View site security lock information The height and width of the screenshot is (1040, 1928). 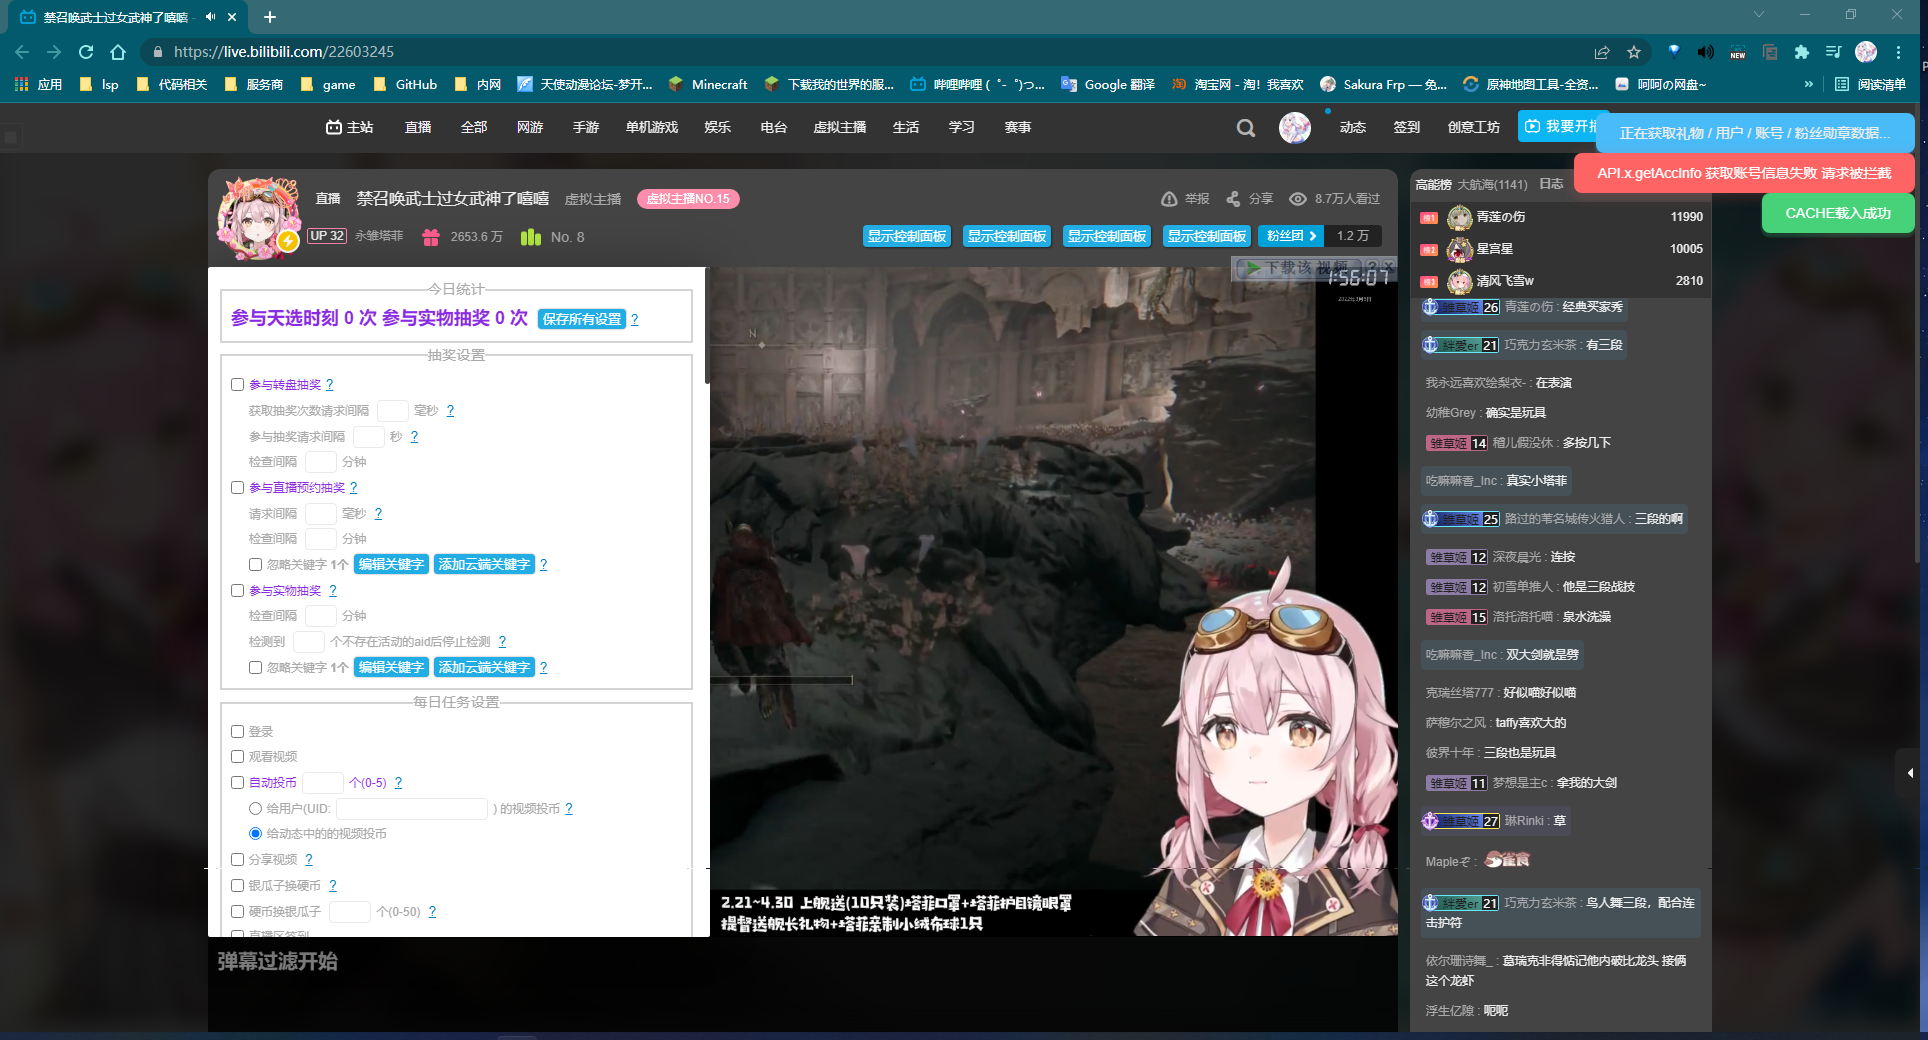[x=157, y=52]
